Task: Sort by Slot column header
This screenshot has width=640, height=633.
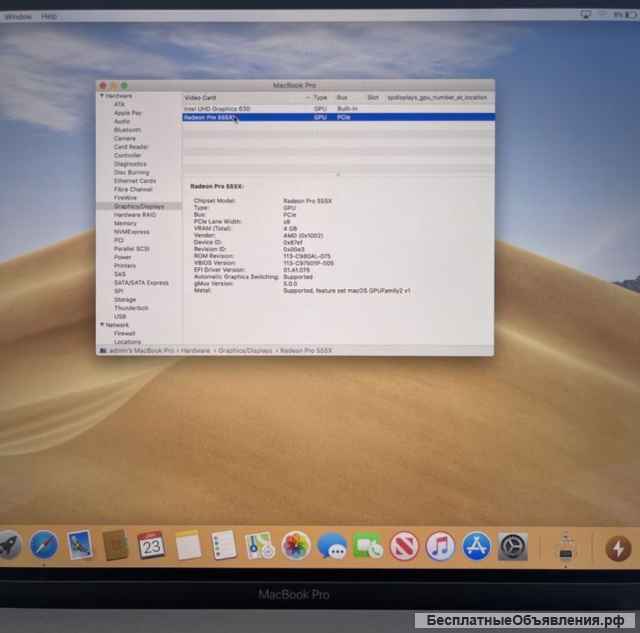Action: (x=373, y=98)
